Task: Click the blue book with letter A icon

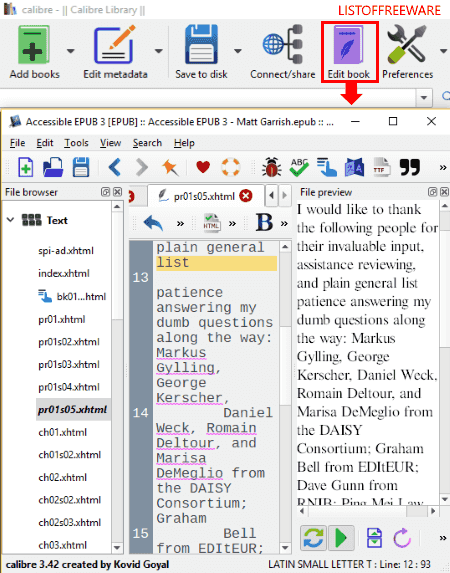Action: (x=354, y=168)
